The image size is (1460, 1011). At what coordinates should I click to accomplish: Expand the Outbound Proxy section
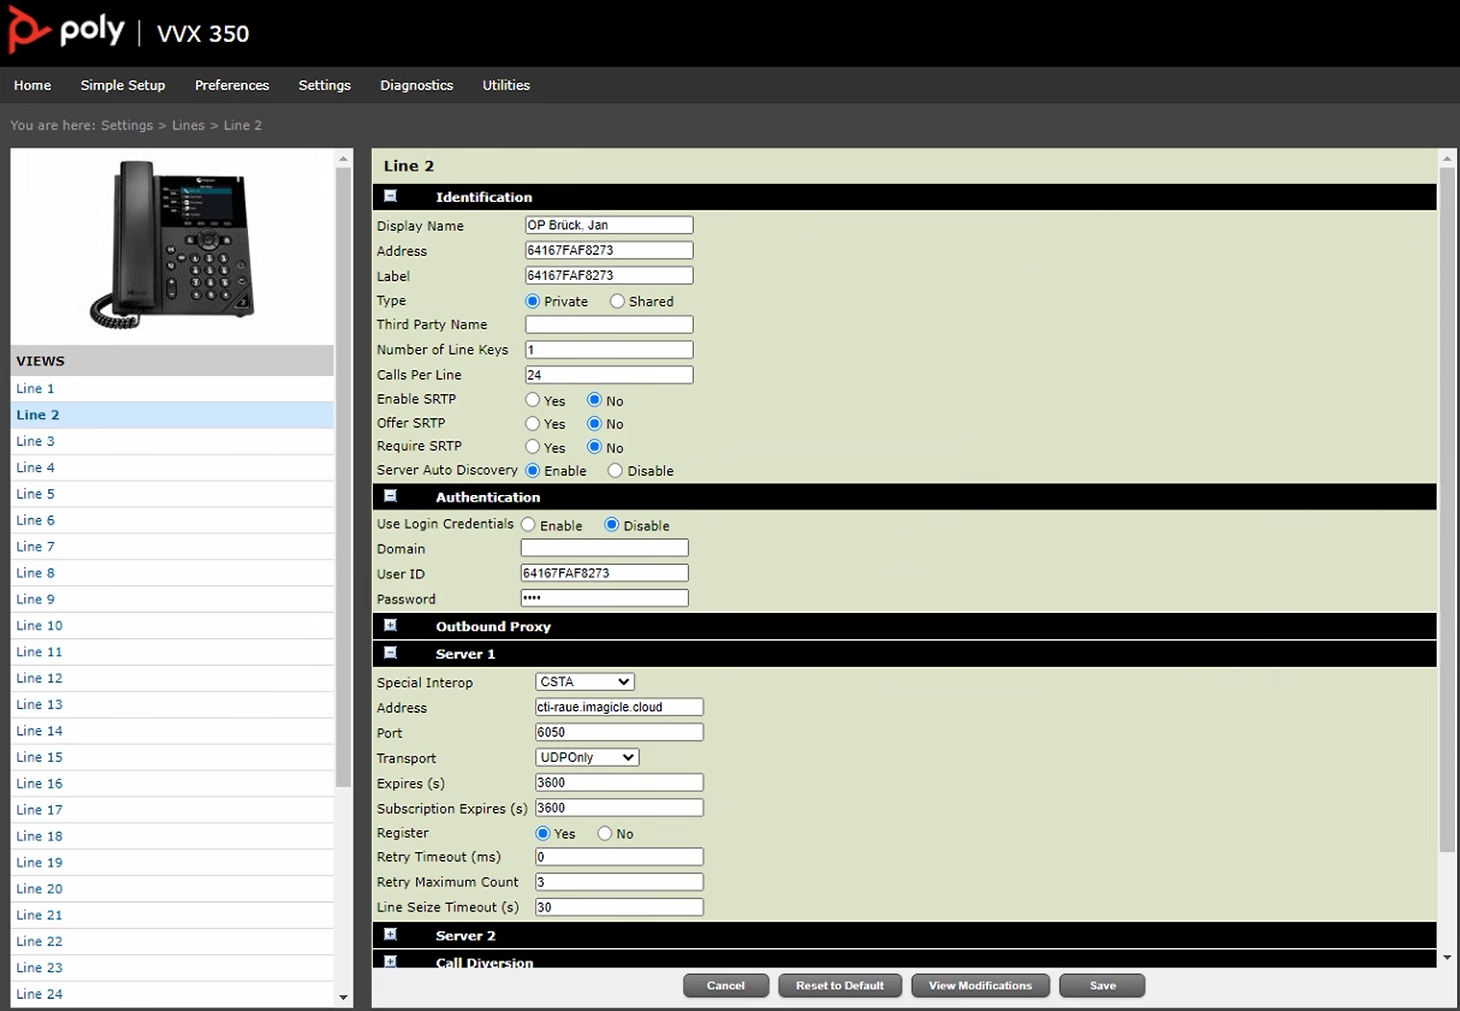pyautogui.click(x=391, y=626)
